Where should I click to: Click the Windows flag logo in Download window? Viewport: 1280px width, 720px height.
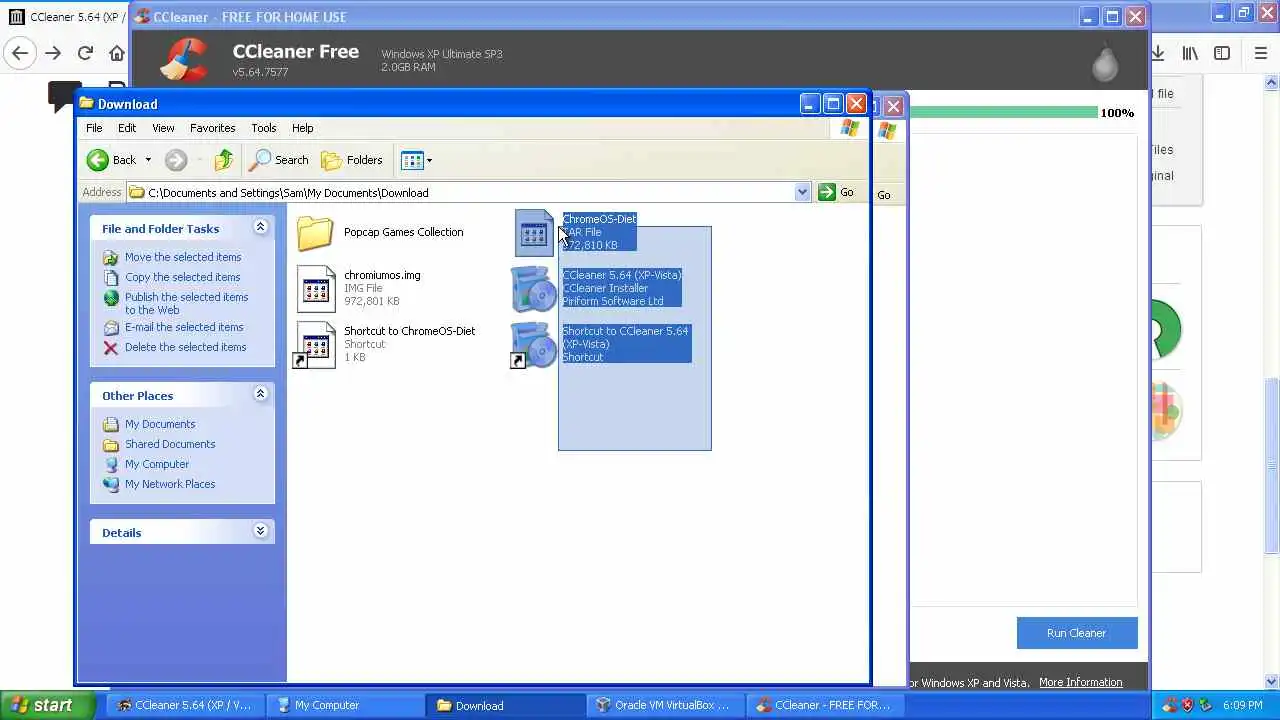[x=850, y=128]
